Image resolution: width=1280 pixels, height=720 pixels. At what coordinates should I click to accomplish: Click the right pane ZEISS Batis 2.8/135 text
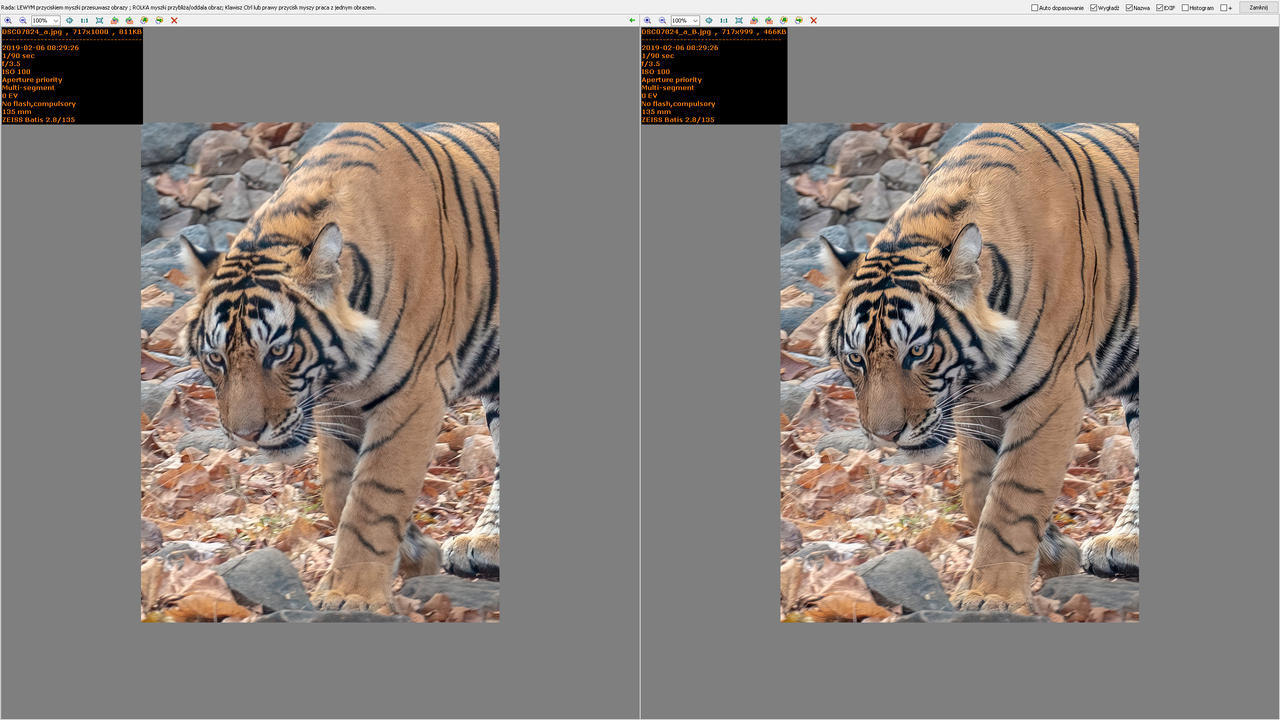(x=678, y=120)
